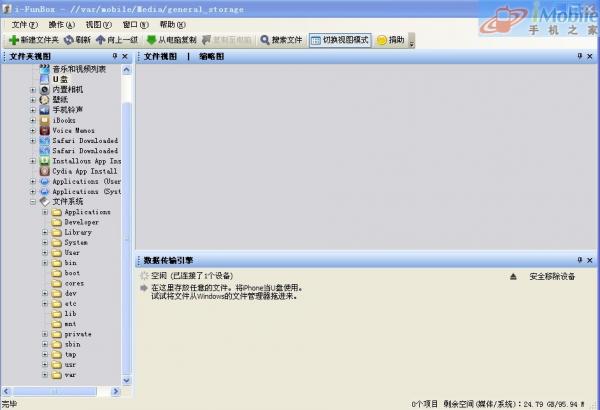Select the User folder
Viewport: 600px width, 410px height.
click(72, 253)
